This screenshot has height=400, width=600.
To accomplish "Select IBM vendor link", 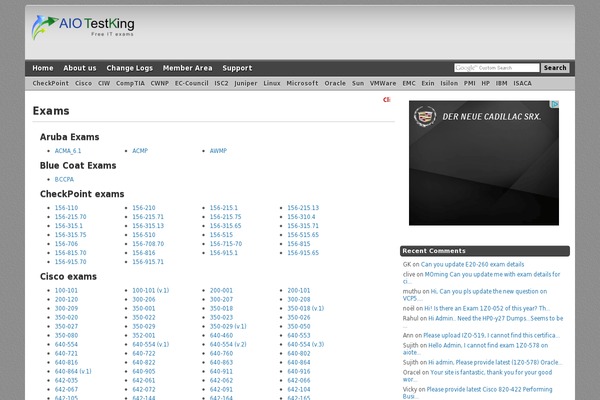I will (502, 83).
